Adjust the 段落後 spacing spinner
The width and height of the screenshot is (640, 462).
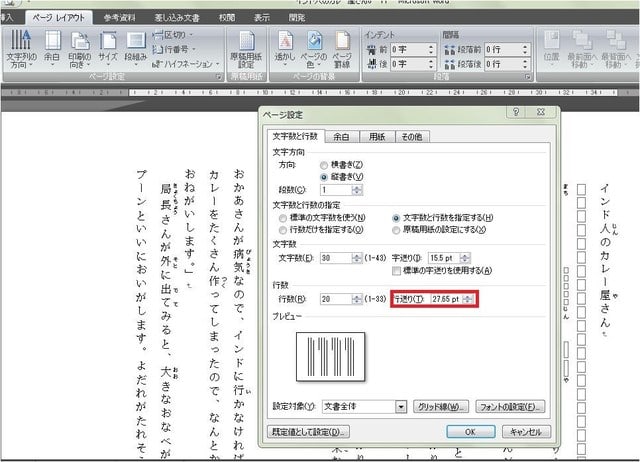tap(525, 64)
